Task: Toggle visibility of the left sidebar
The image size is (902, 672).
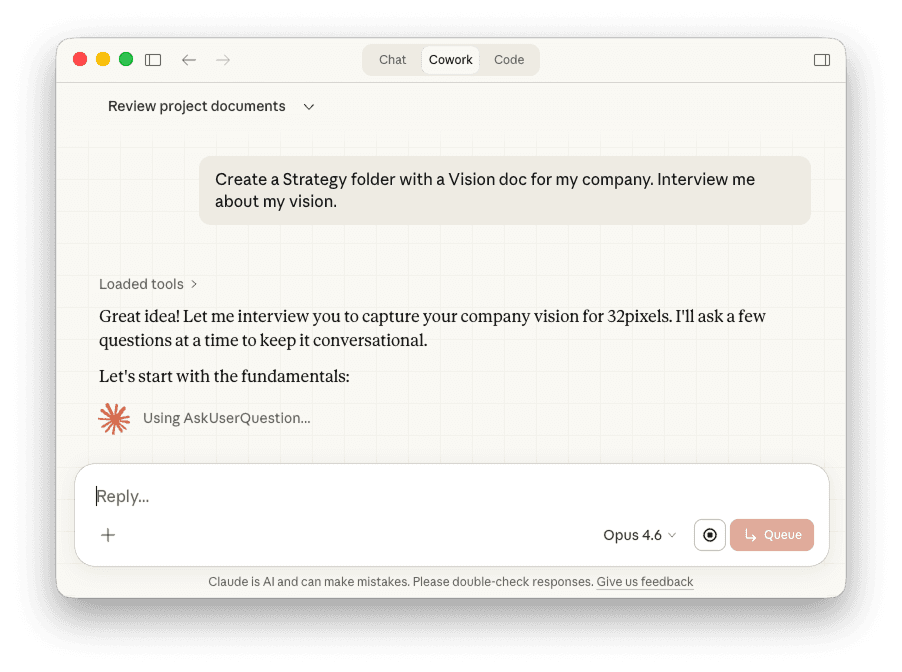Action: pos(153,60)
